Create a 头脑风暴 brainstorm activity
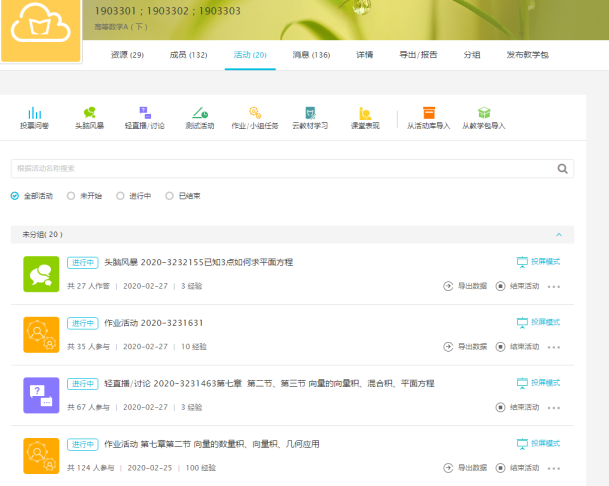This screenshot has height=486, width=609. [89, 114]
